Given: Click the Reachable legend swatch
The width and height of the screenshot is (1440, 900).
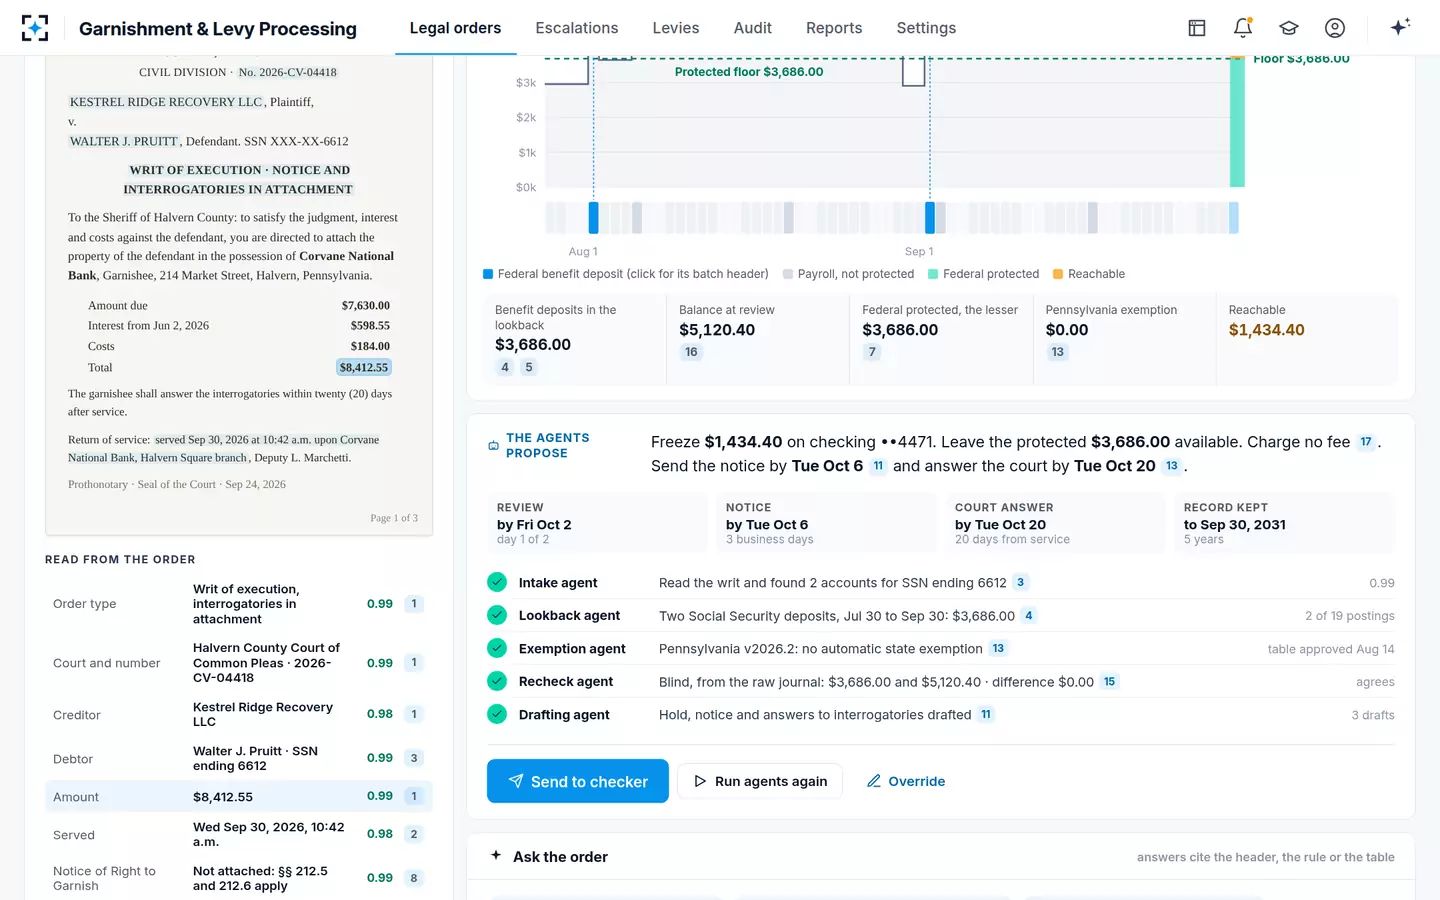Looking at the screenshot, I should (x=1058, y=274).
